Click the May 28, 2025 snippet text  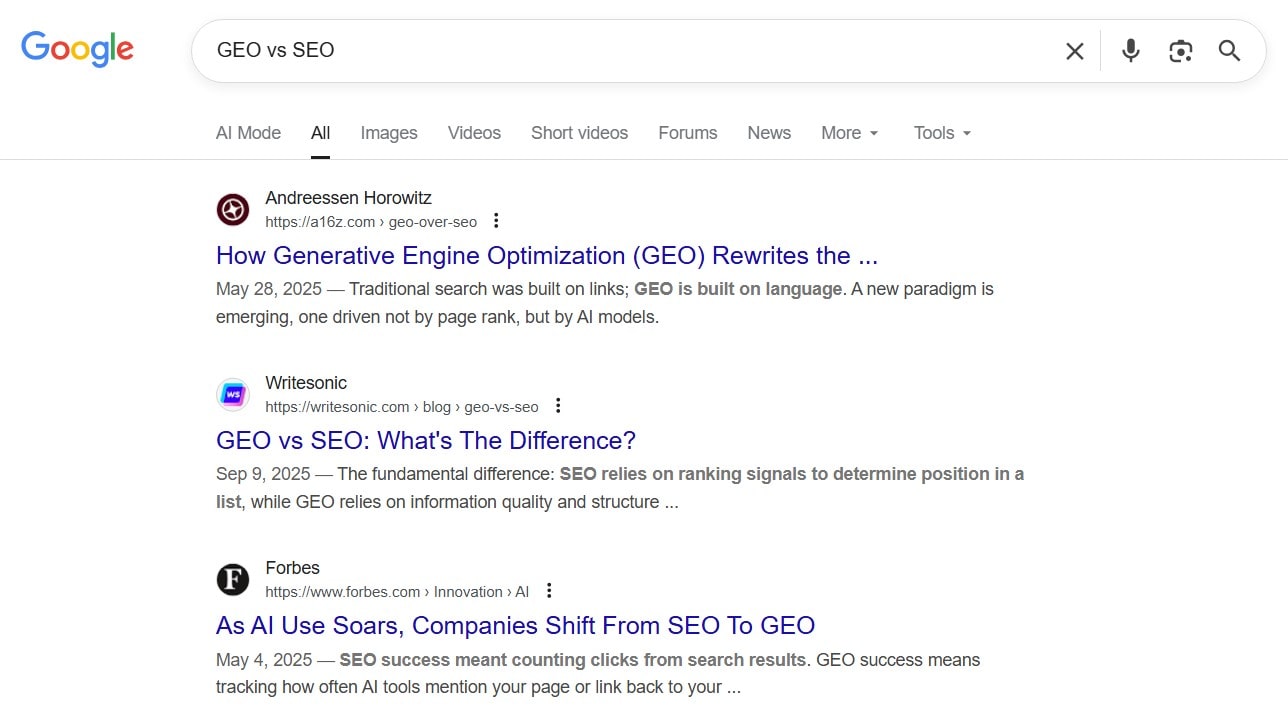[605, 303]
